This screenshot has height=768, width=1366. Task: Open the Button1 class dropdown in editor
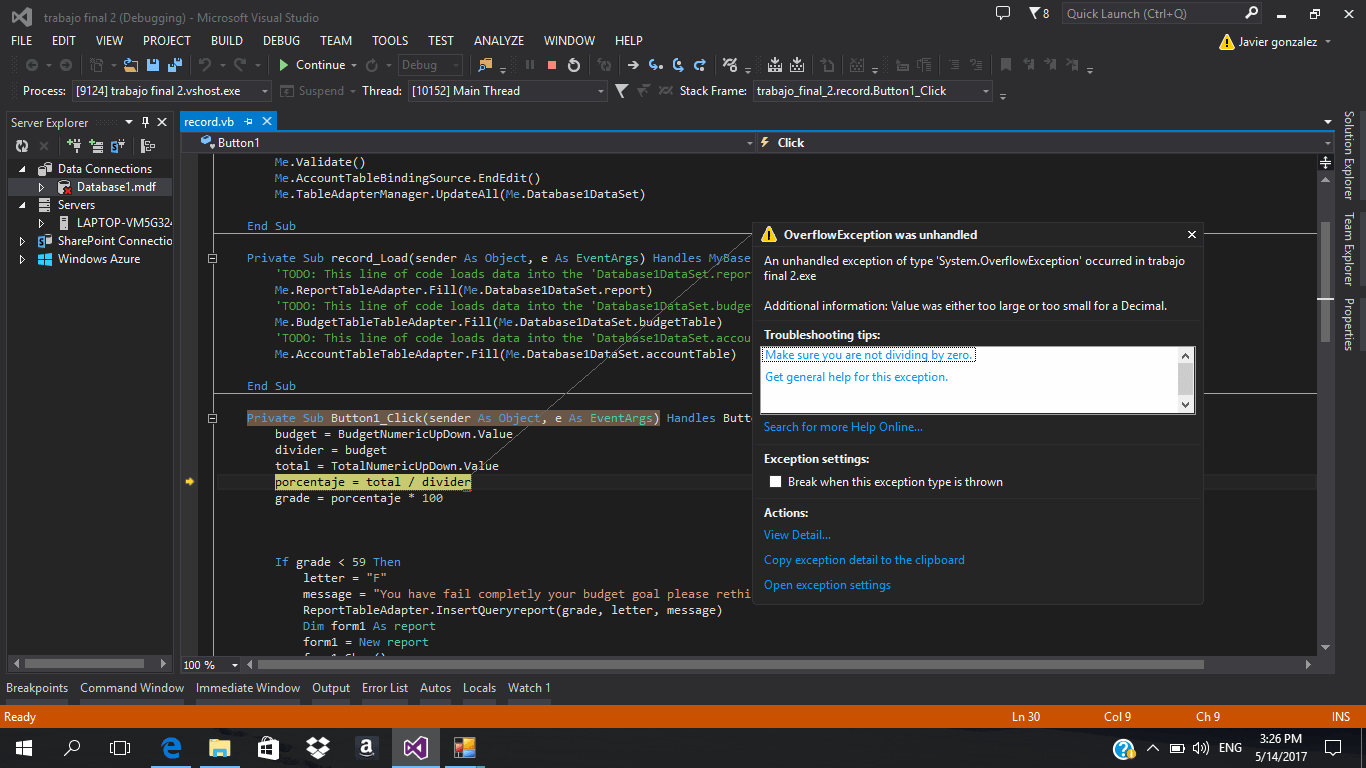coord(750,143)
